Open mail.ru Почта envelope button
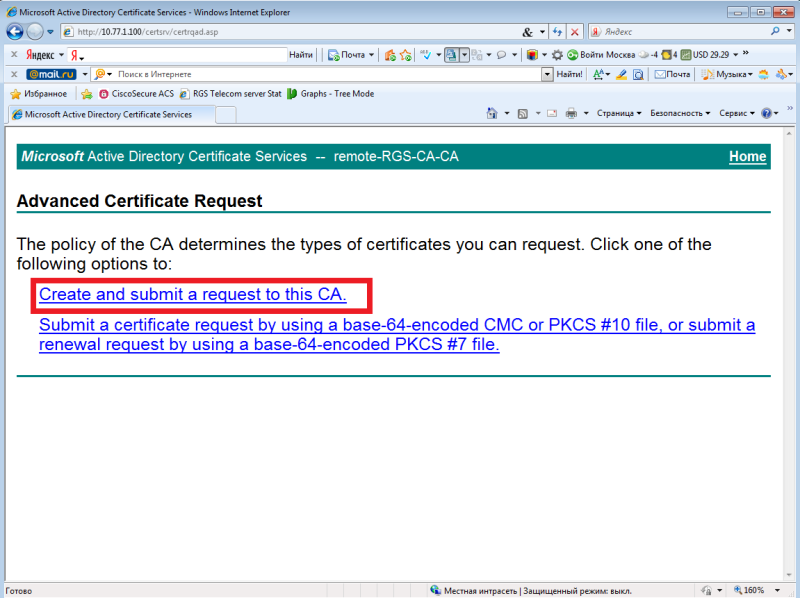Viewport: 800px width, 598px height. 672,74
